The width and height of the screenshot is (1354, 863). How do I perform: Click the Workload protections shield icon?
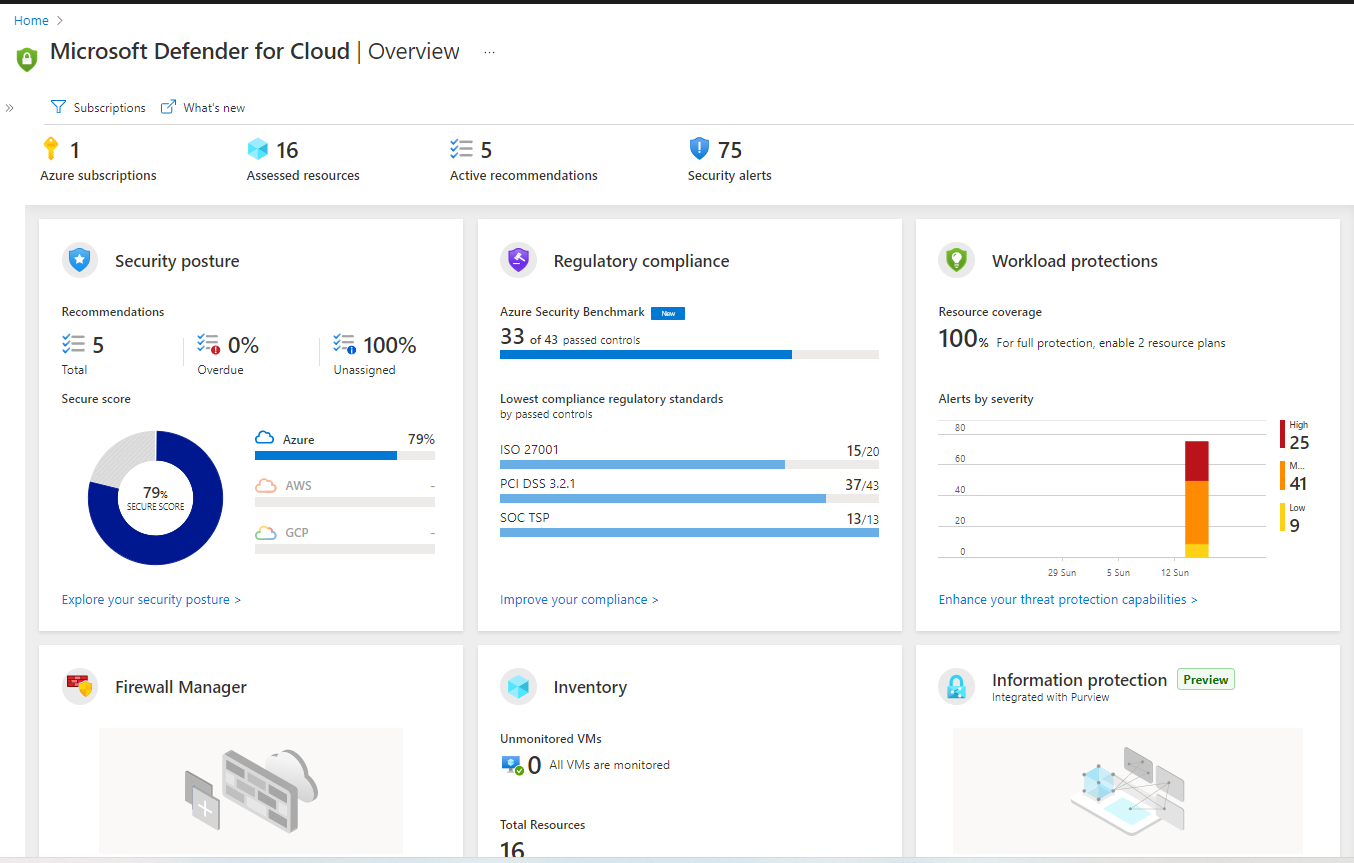click(956, 261)
